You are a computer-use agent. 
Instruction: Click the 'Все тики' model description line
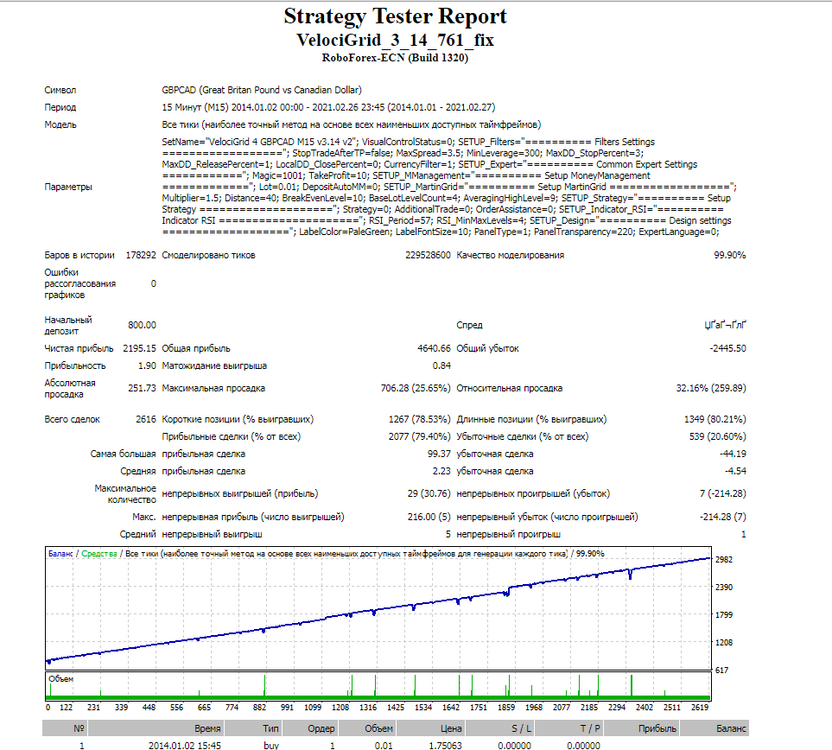click(351, 125)
